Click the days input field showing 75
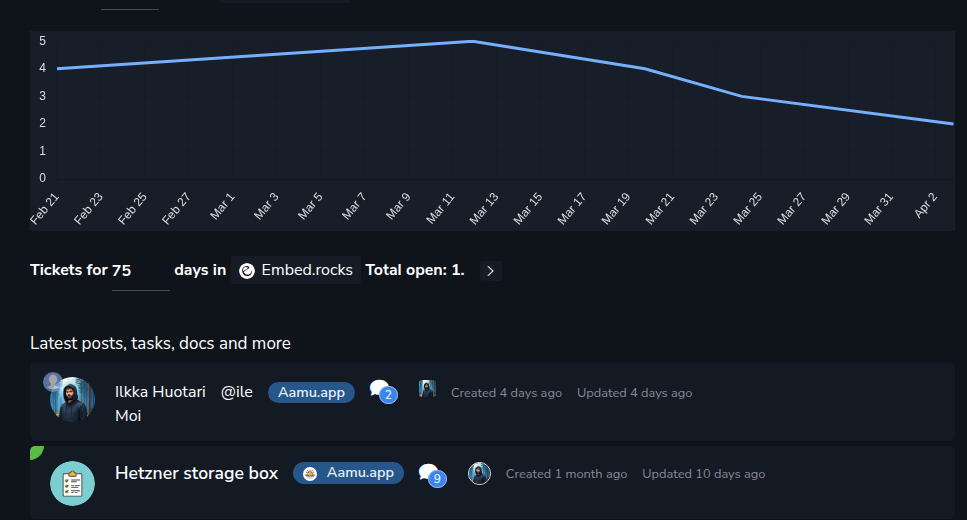 139,271
